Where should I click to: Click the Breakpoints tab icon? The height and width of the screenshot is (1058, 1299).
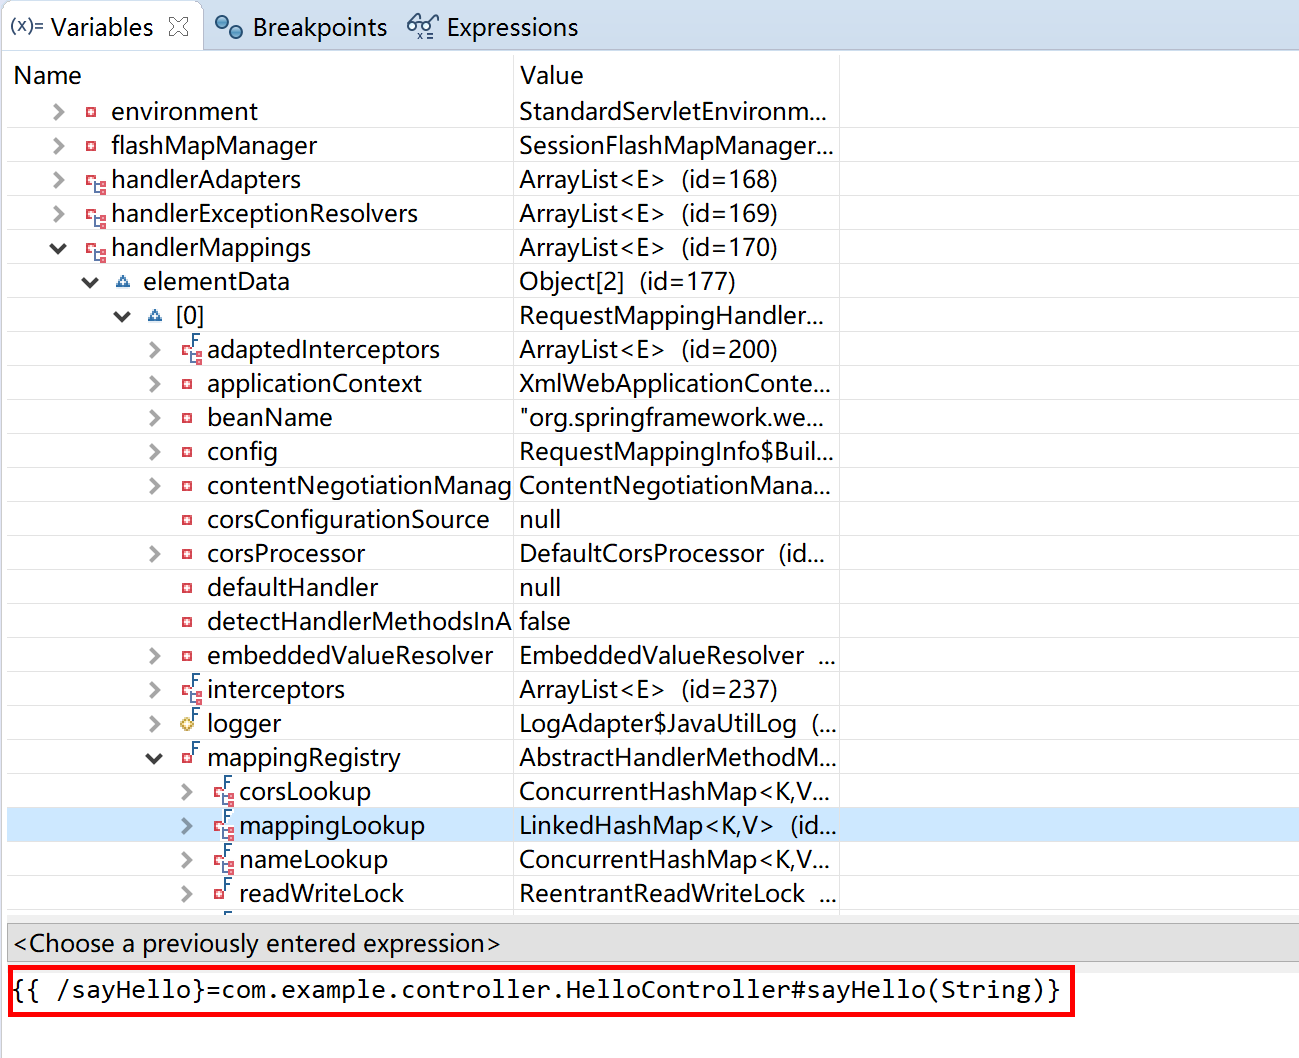click(x=229, y=27)
